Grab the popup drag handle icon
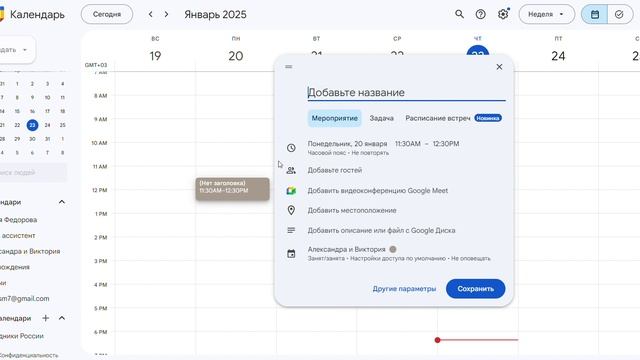640x360 pixels. click(x=289, y=67)
